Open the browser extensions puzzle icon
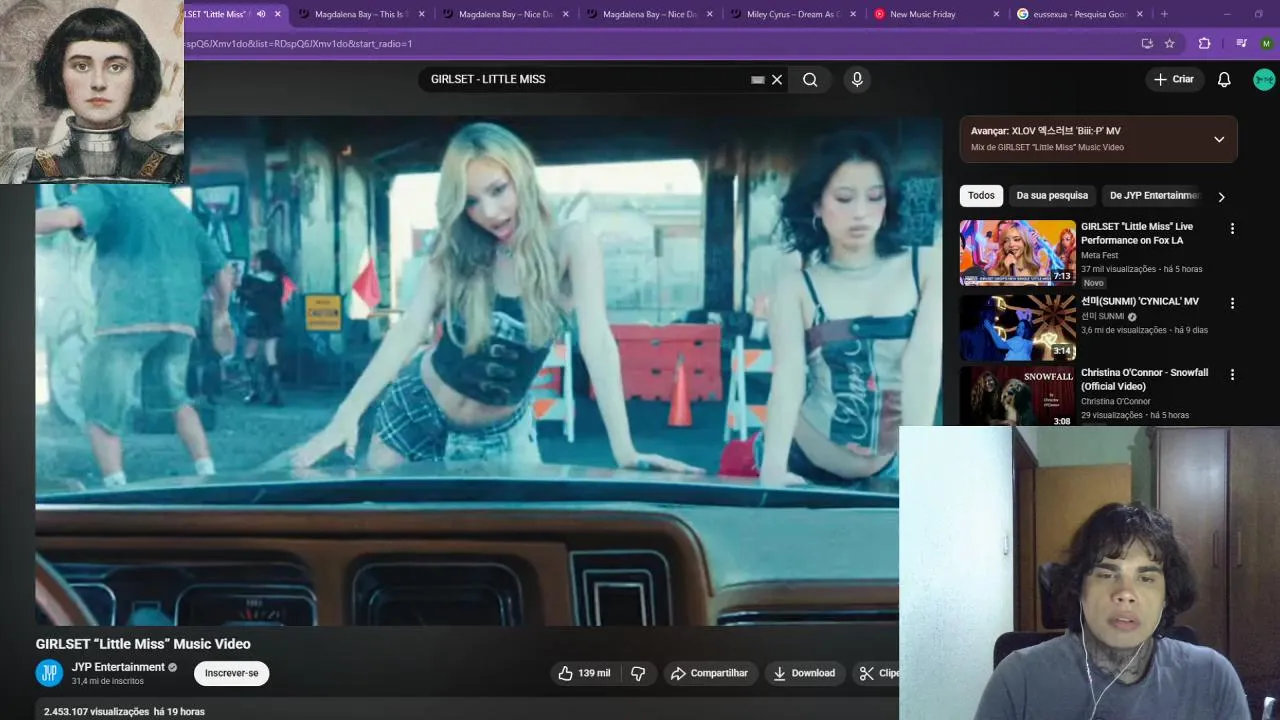 1204,44
